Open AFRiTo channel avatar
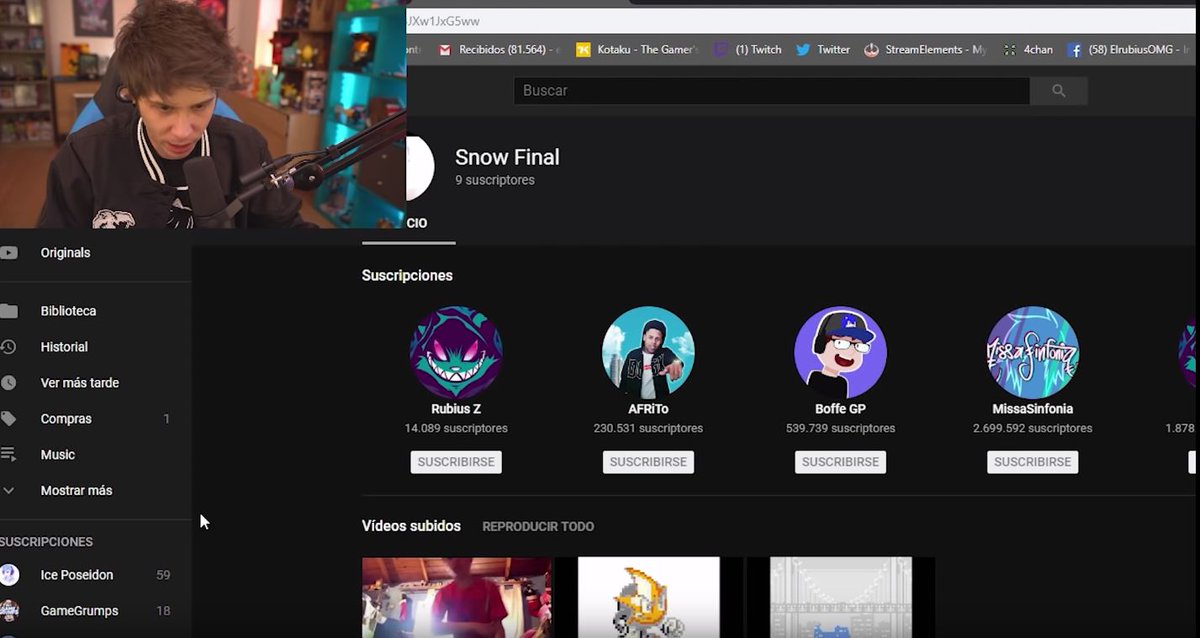Screen dimensions: 1200x638 (x=648, y=352)
